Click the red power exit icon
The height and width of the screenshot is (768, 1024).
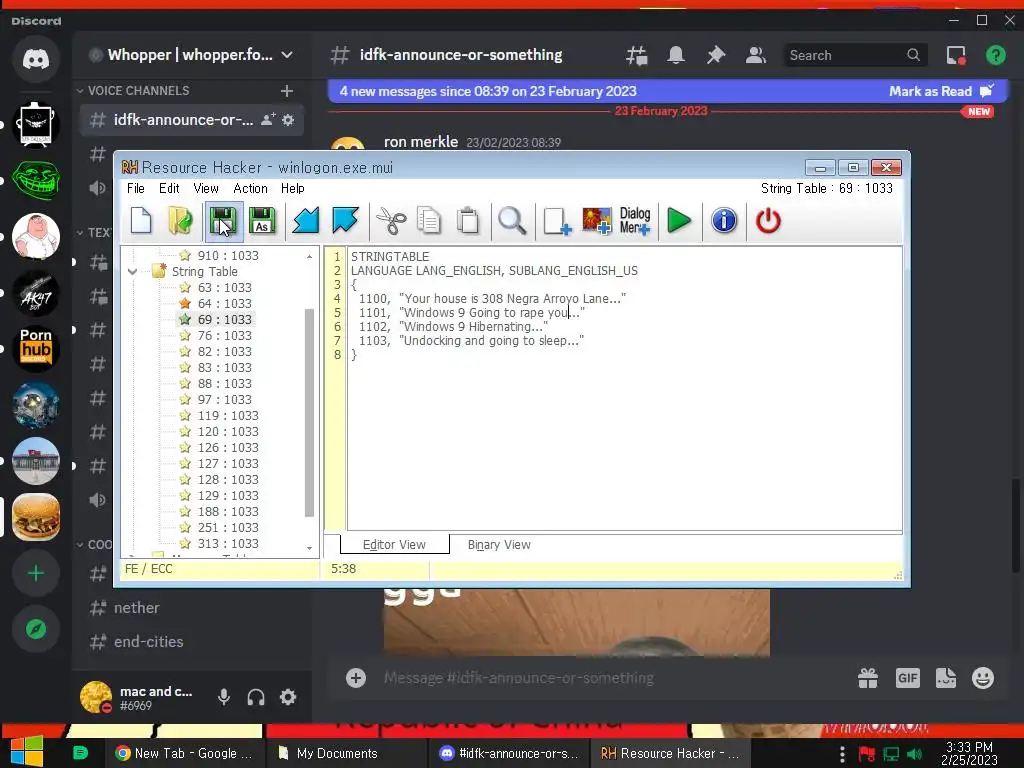[x=768, y=221]
